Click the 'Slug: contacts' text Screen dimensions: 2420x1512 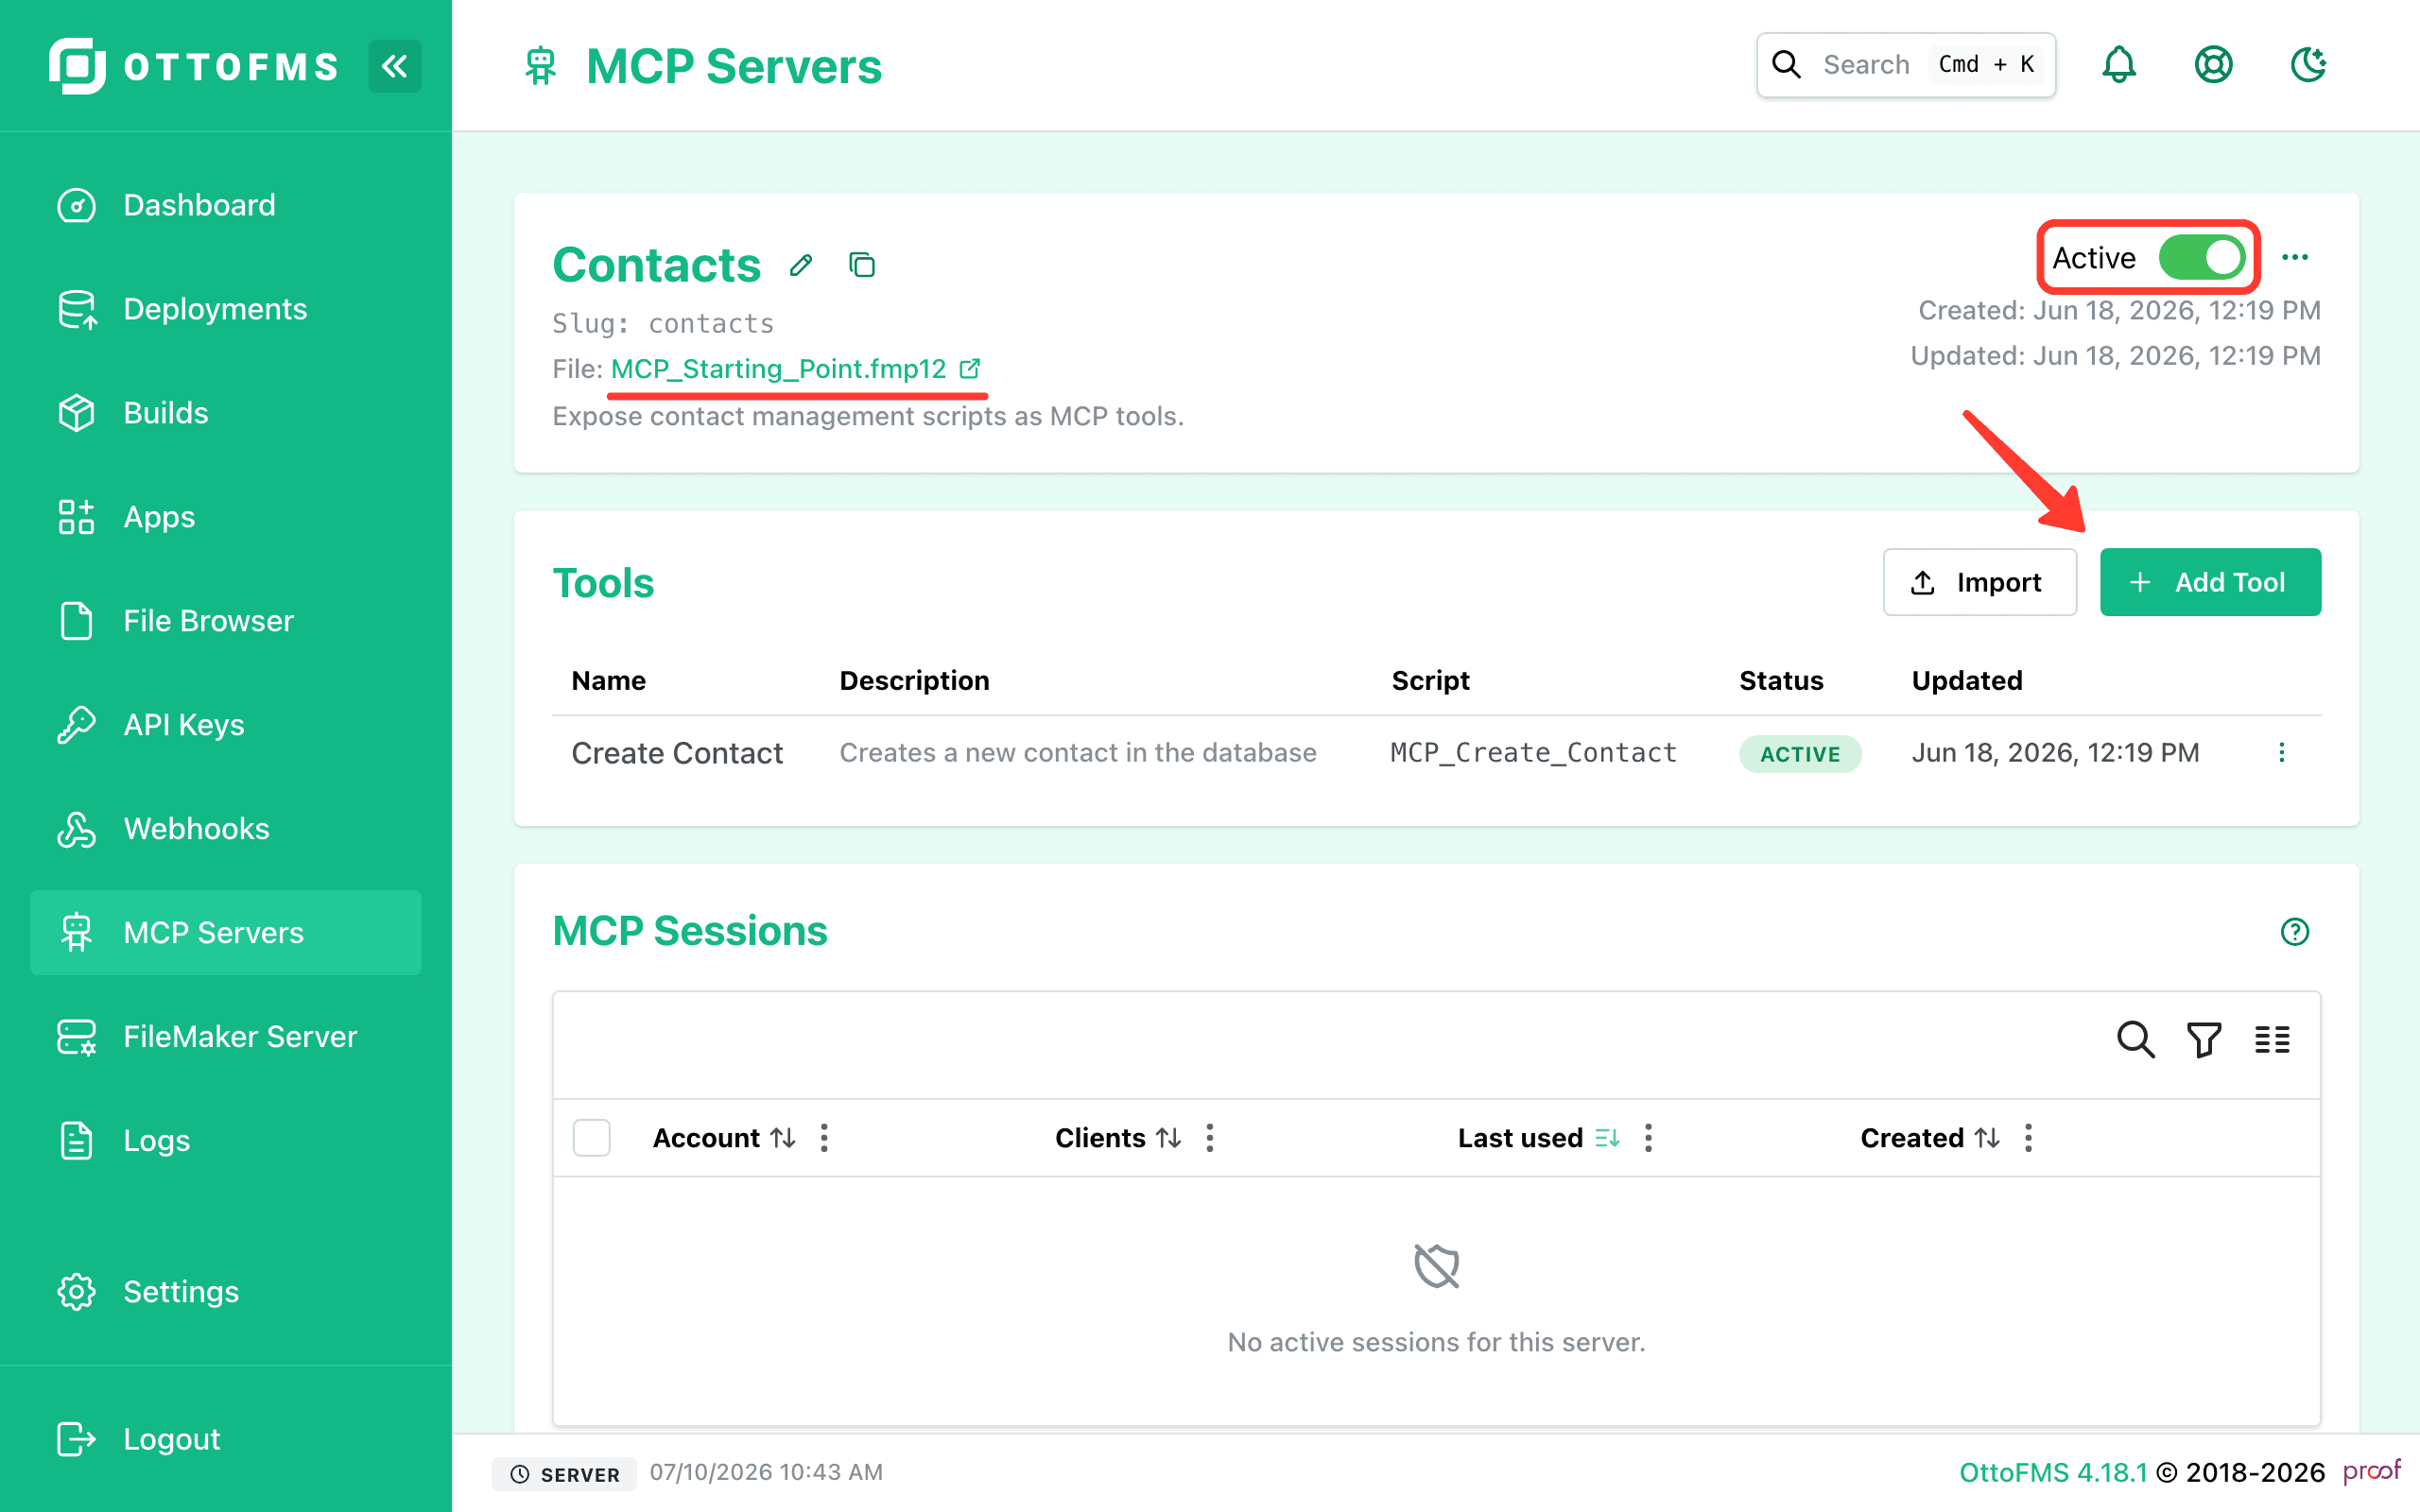663,324
